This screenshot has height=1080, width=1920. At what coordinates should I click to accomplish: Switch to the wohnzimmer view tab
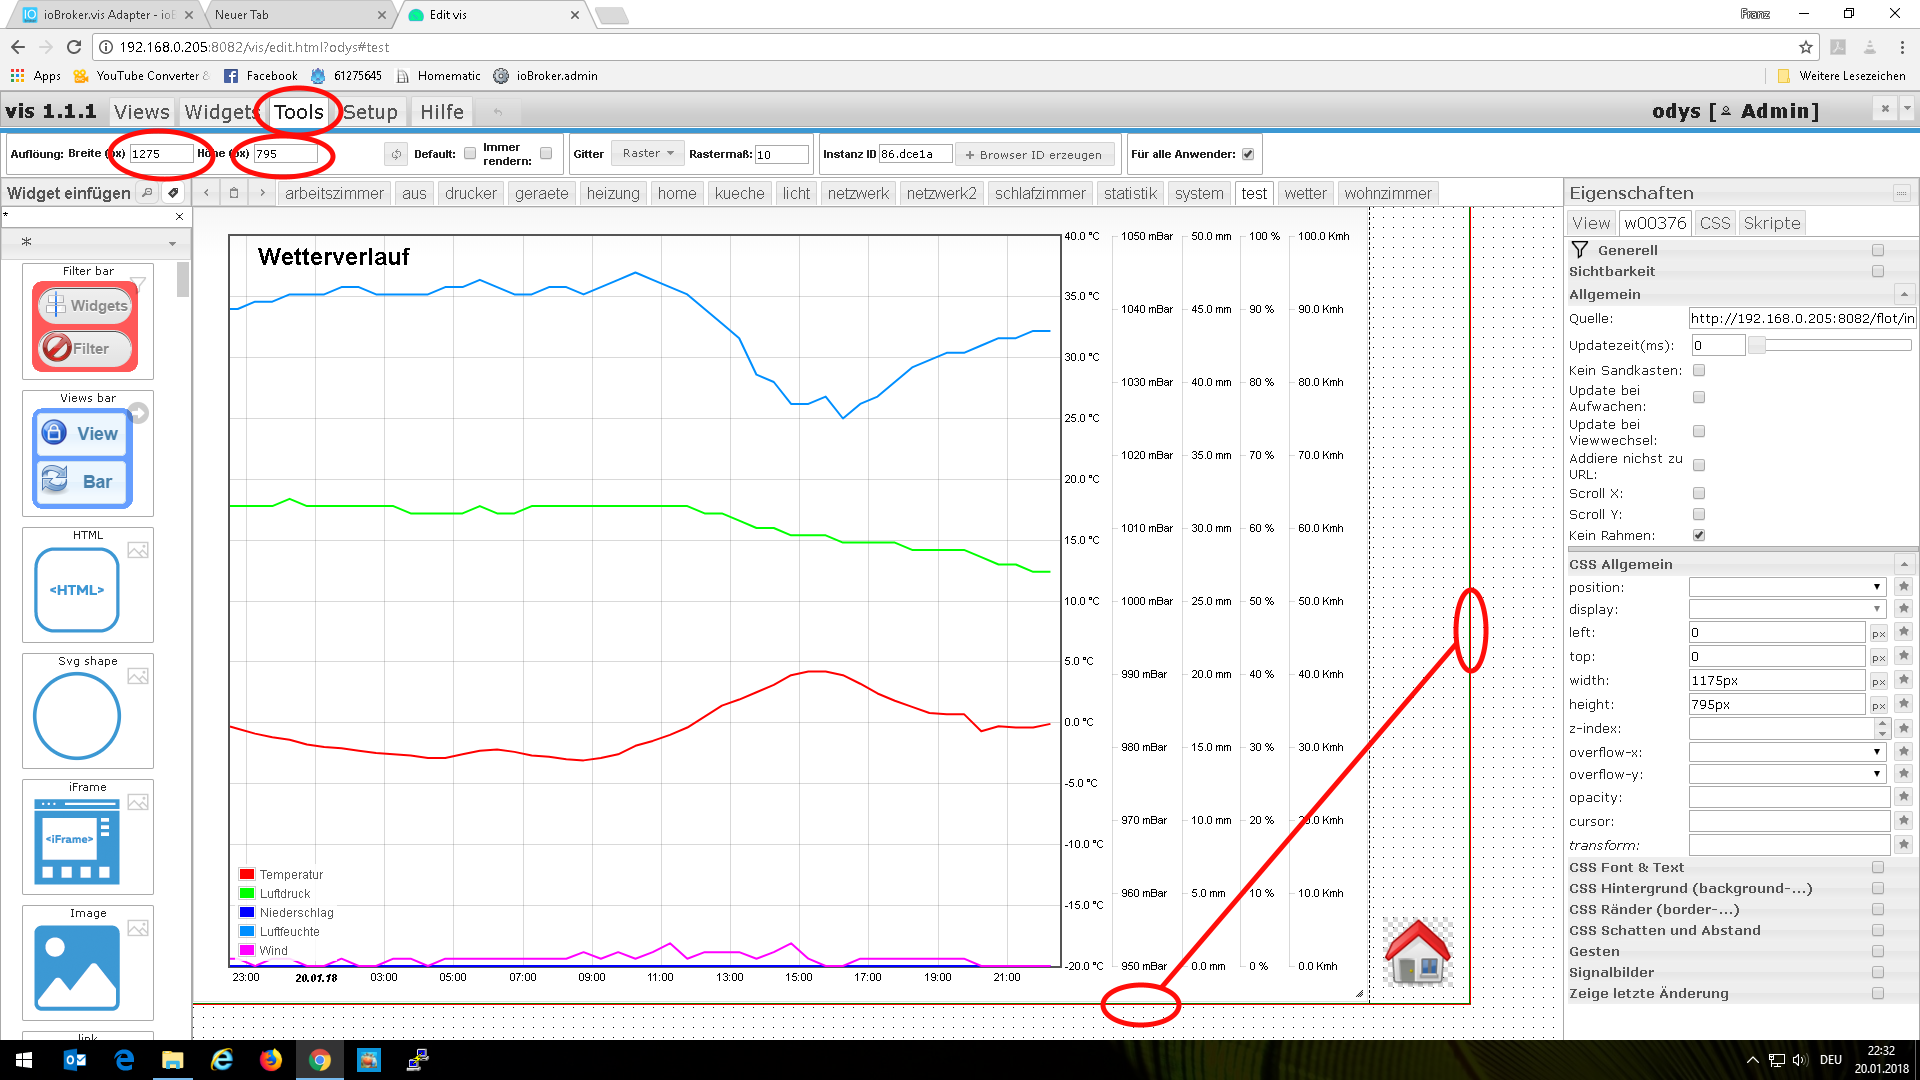[1387, 193]
